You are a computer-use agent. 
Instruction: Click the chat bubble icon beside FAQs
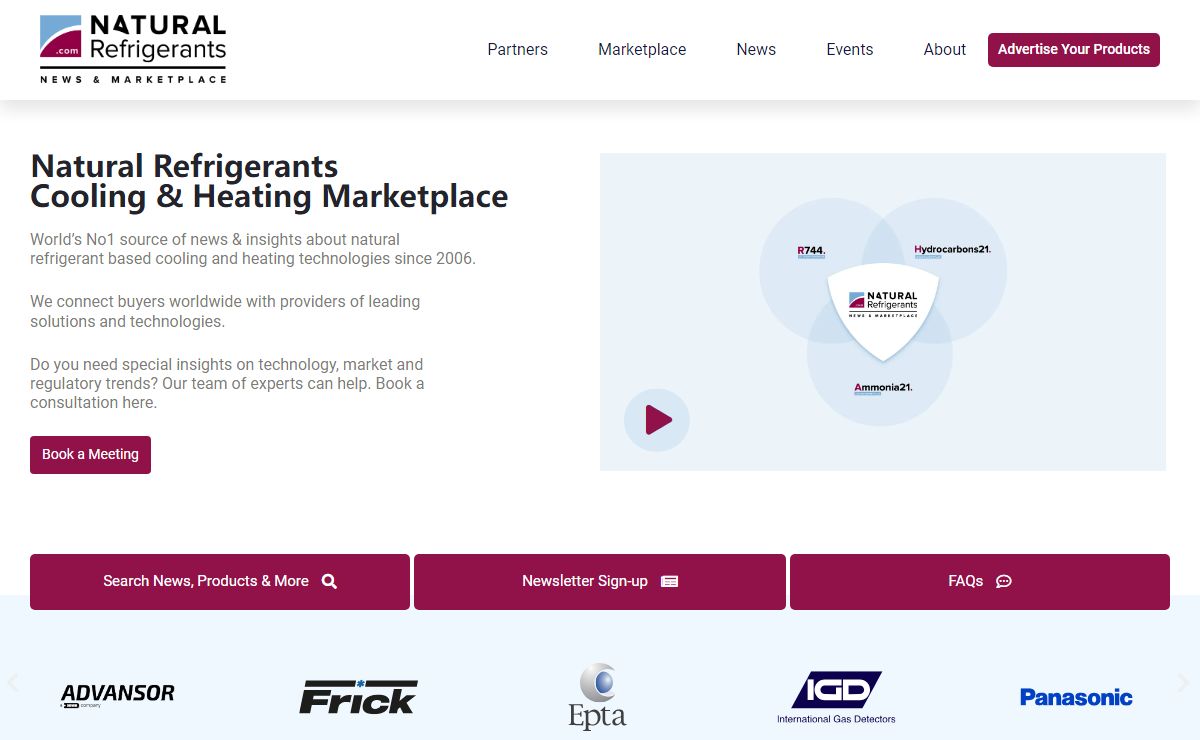coord(1004,581)
